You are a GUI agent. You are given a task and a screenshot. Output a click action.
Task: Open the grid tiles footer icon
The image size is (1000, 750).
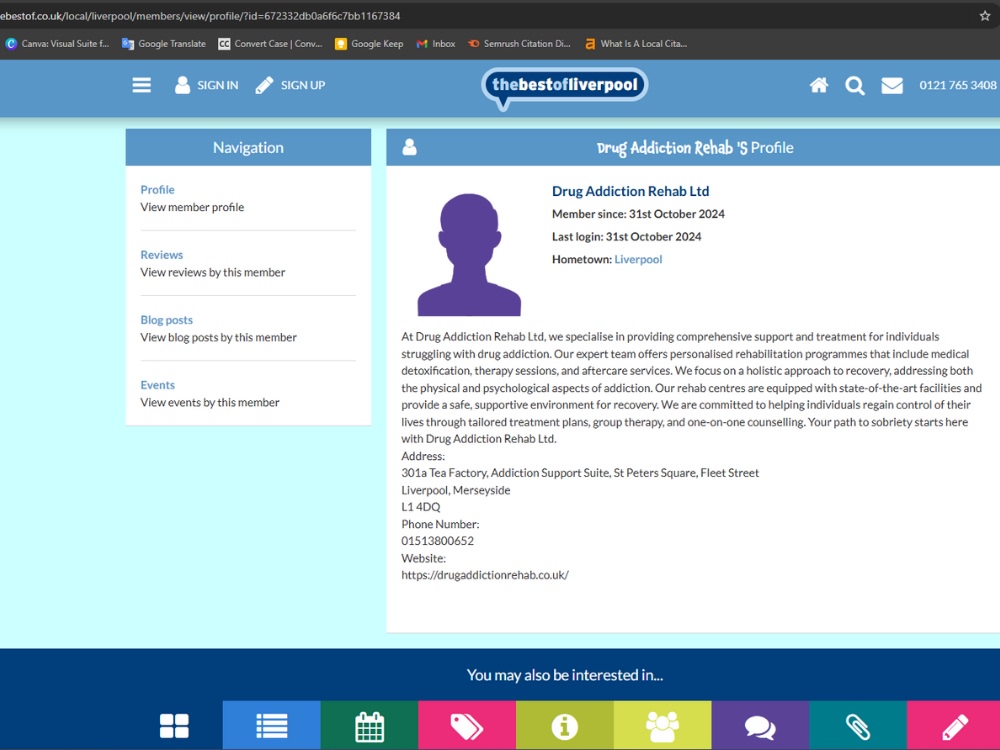click(174, 726)
